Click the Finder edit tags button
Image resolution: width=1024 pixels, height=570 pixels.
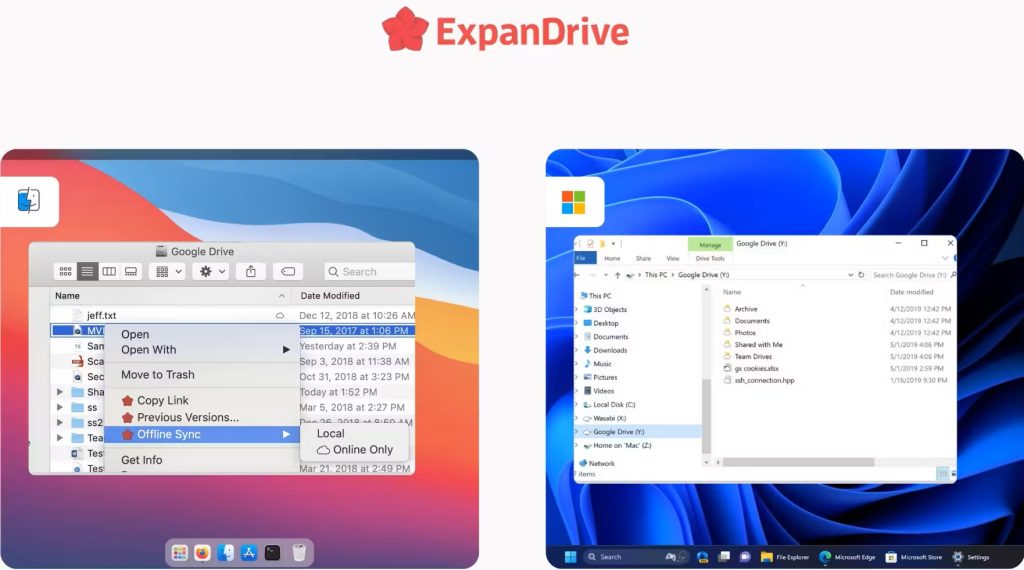288,272
